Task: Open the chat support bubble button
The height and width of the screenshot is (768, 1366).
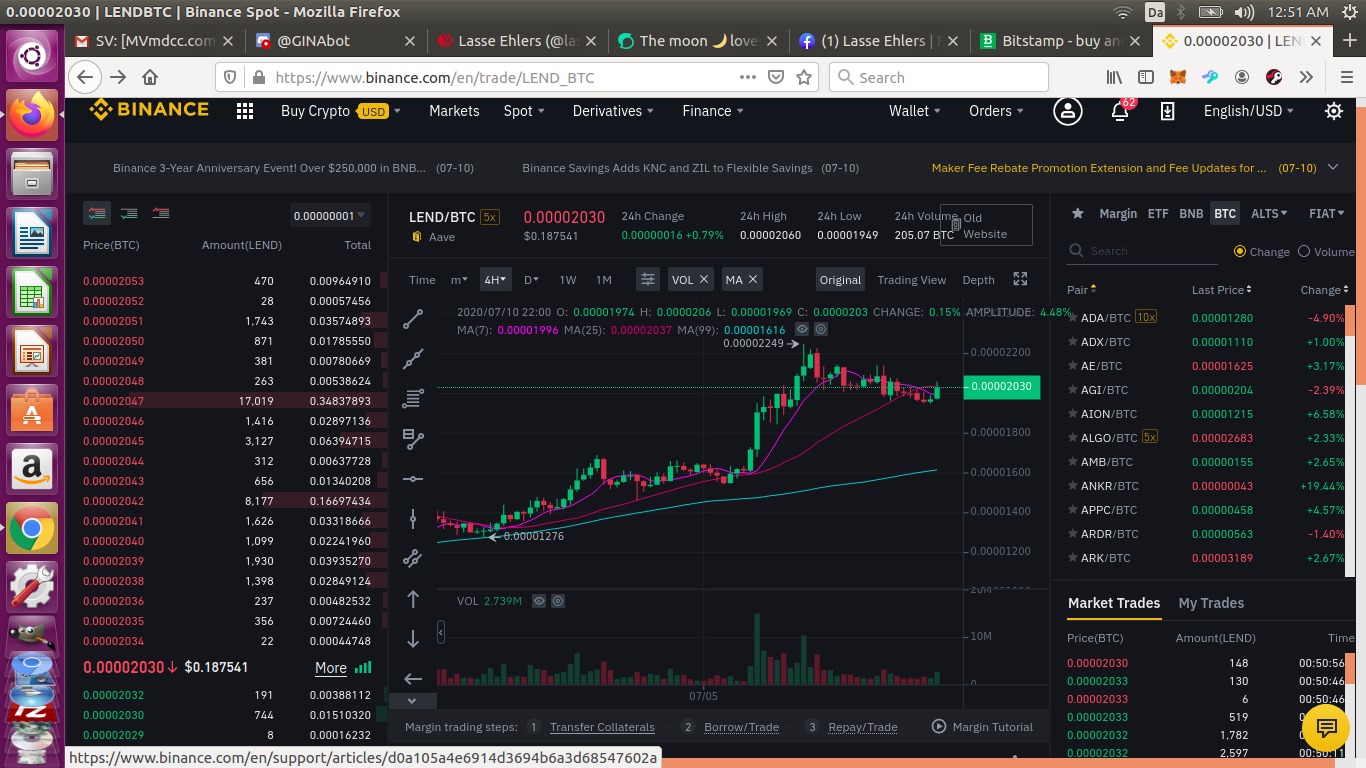Action: (1327, 727)
